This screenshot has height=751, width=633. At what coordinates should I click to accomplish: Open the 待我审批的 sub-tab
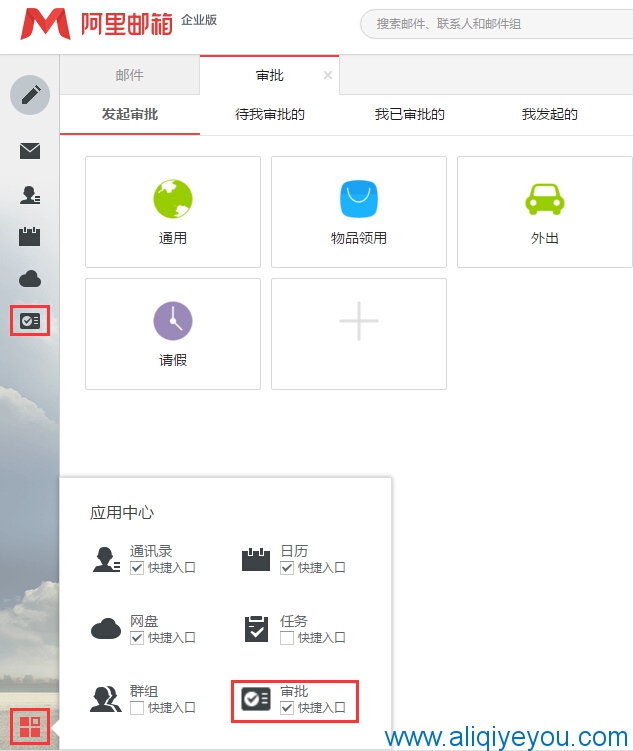click(270, 114)
